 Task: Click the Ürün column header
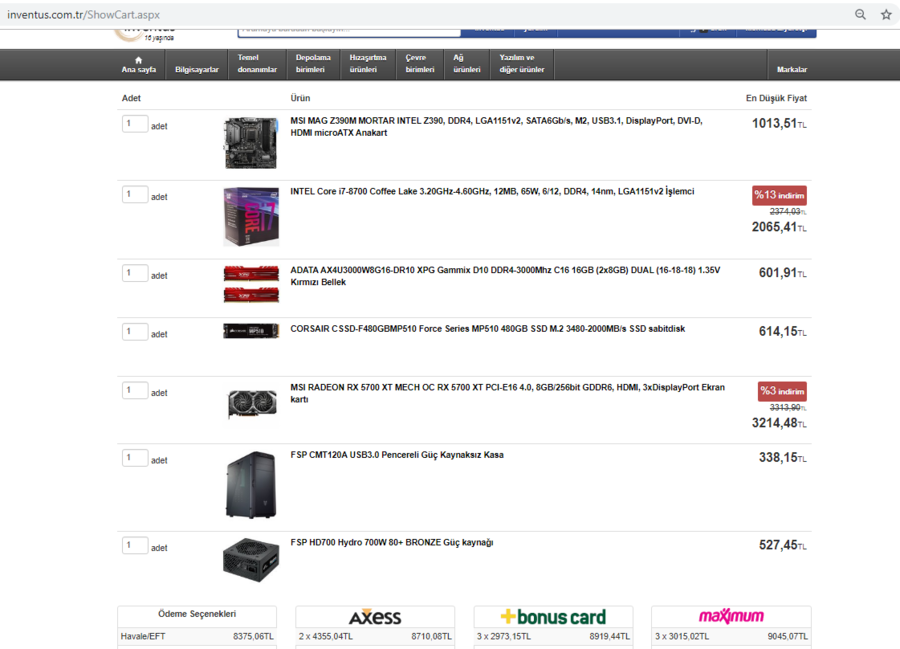(x=300, y=98)
